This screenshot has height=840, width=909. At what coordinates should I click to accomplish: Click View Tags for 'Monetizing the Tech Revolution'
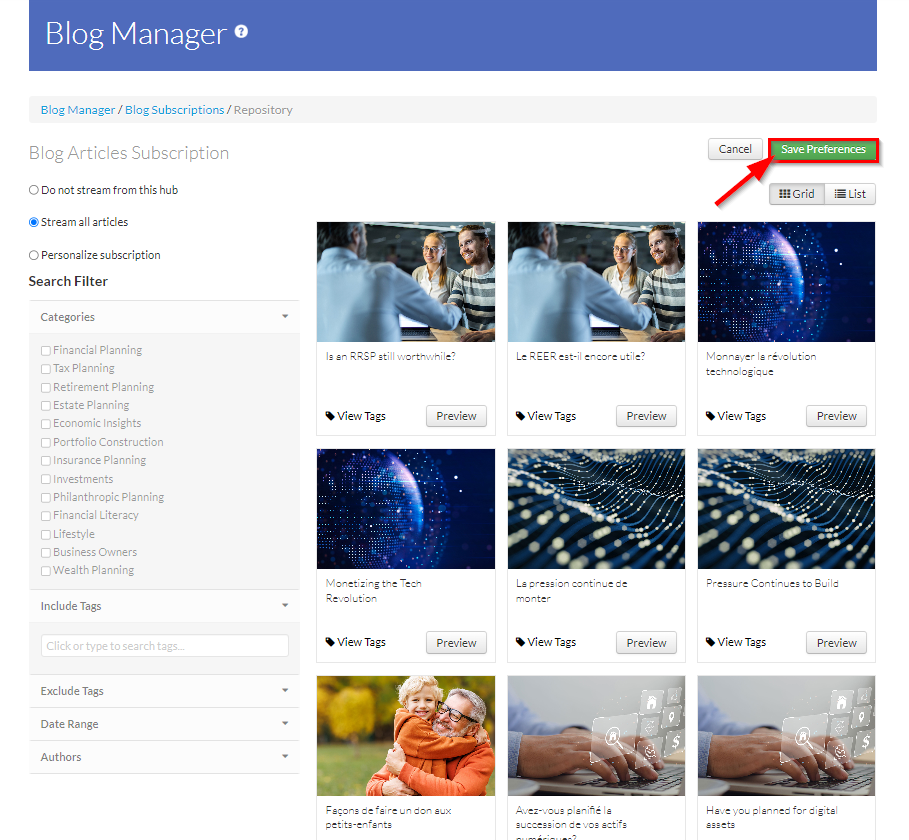355,642
